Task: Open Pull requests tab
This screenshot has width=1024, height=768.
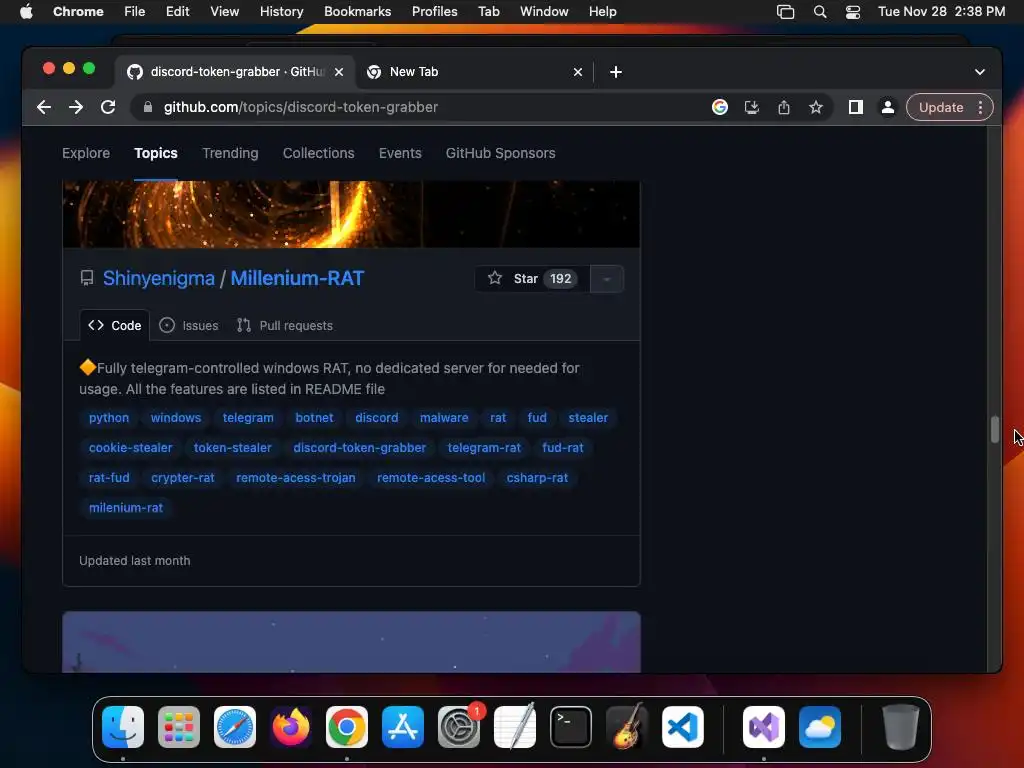Action: coord(285,325)
